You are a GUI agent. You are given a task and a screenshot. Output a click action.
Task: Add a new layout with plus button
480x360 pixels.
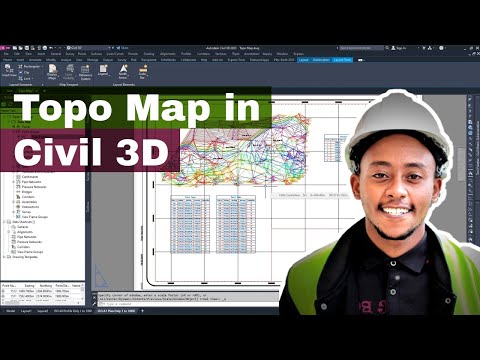click(142, 311)
